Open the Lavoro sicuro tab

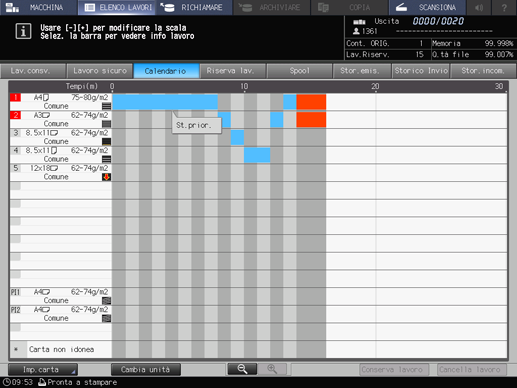point(100,71)
